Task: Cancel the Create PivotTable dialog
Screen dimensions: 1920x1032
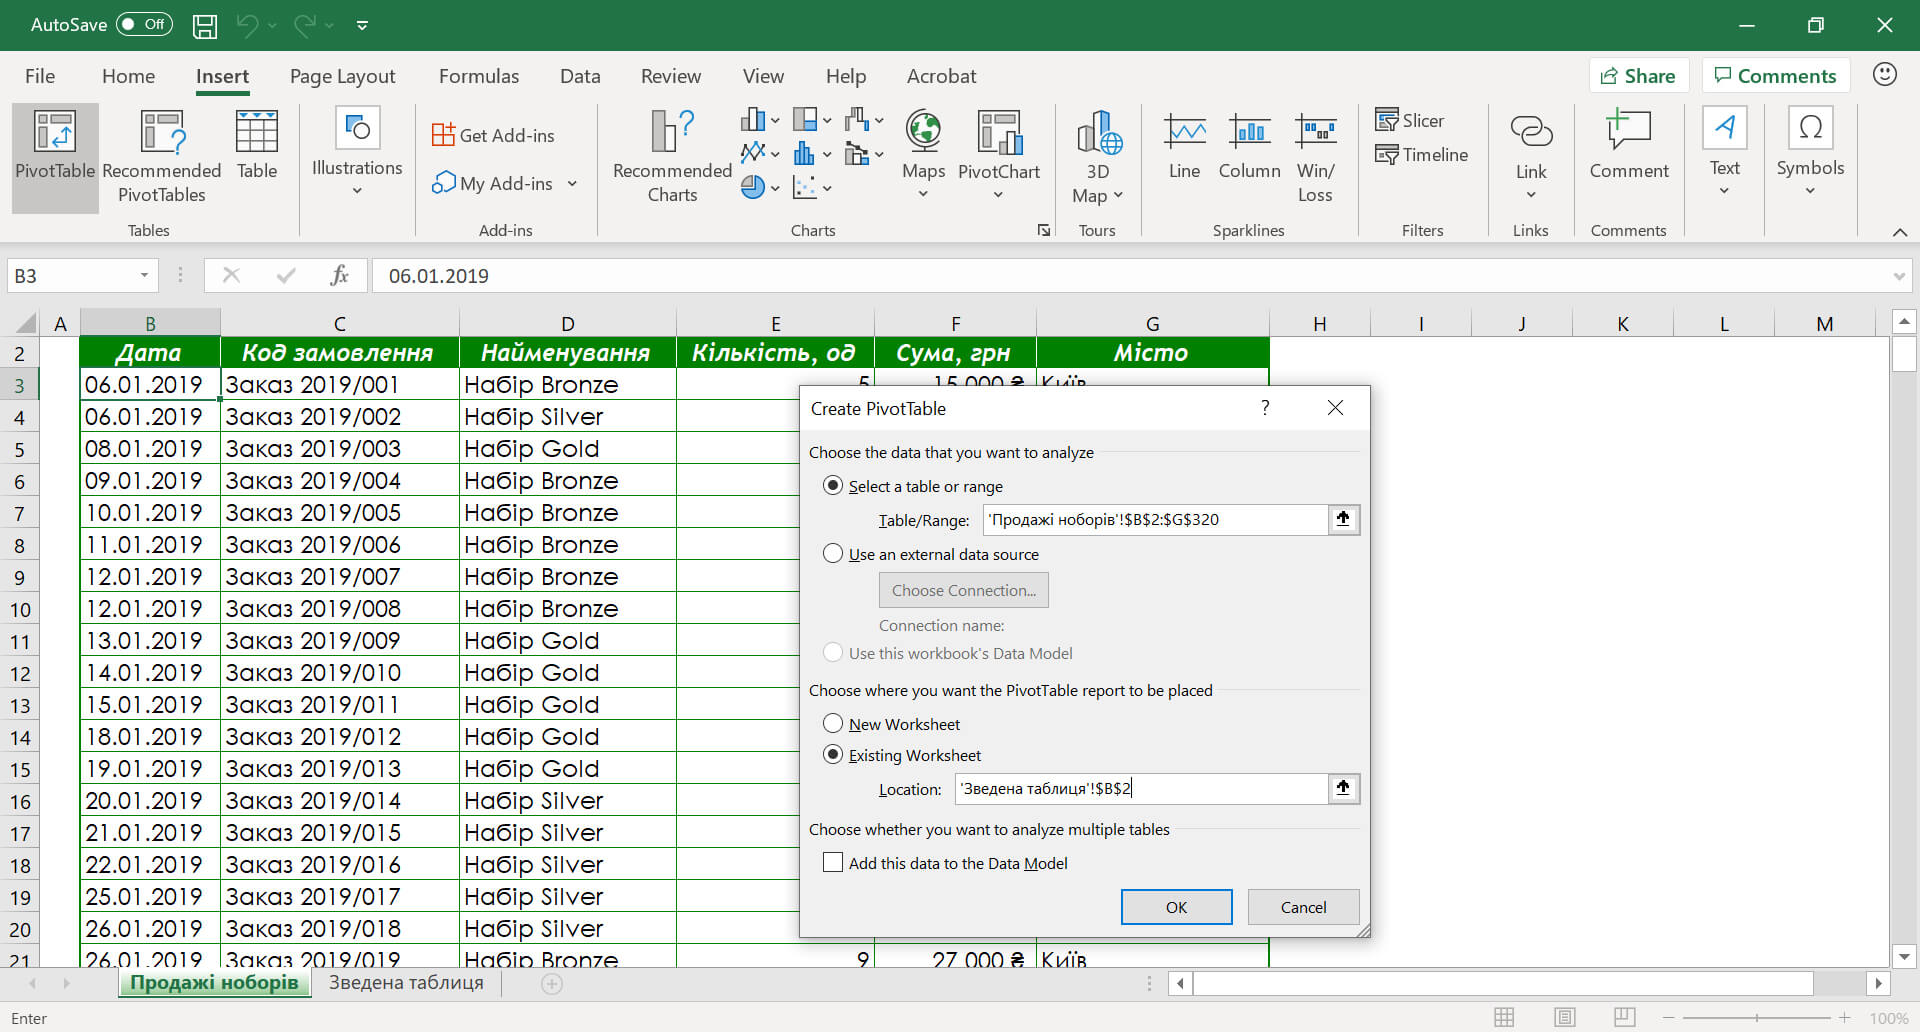Action: [x=1302, y=907]
